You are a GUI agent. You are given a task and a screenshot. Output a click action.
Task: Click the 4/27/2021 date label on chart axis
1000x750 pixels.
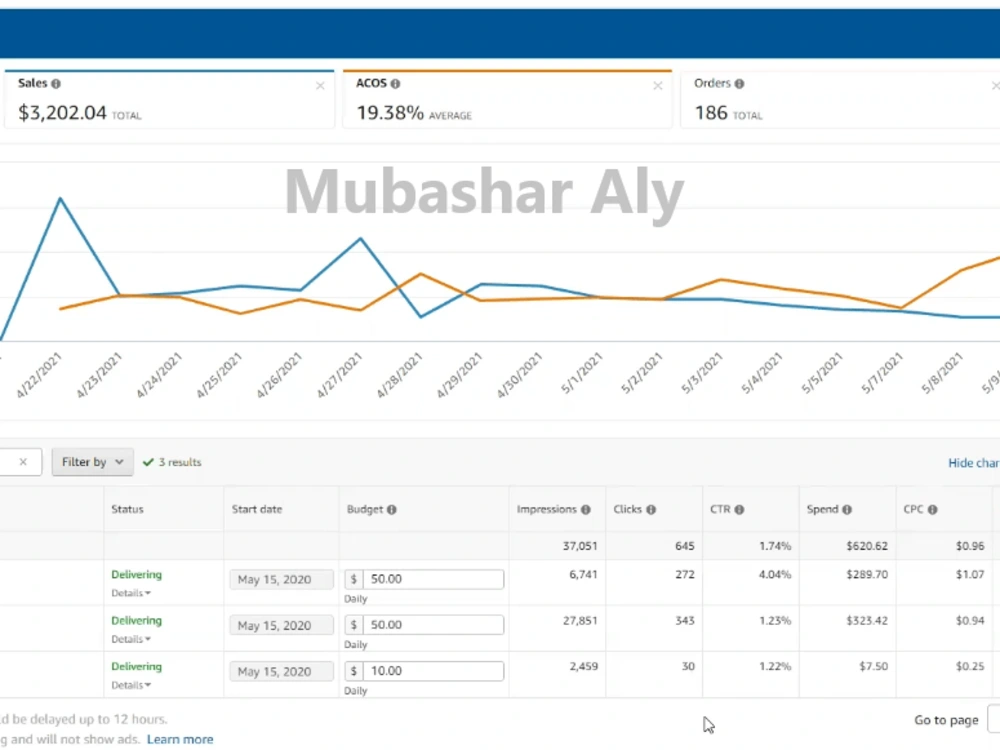click(x=339, y=375)
